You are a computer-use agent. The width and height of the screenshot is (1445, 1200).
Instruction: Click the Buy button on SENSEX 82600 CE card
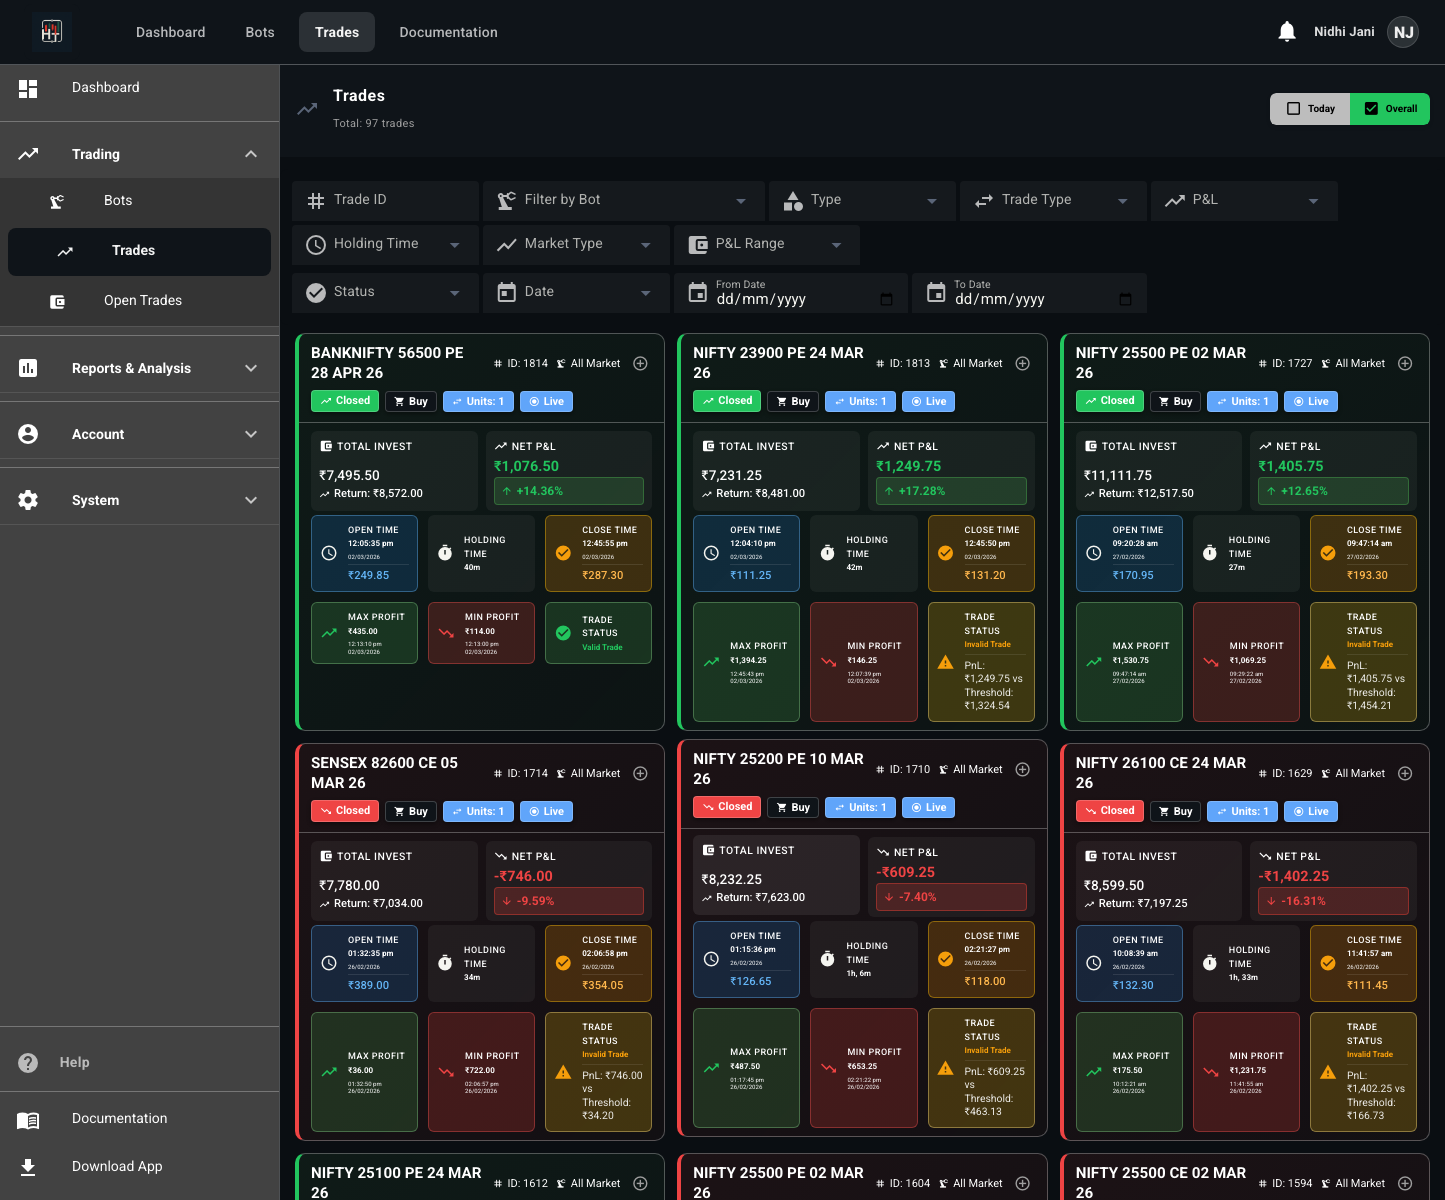[410, 811]
